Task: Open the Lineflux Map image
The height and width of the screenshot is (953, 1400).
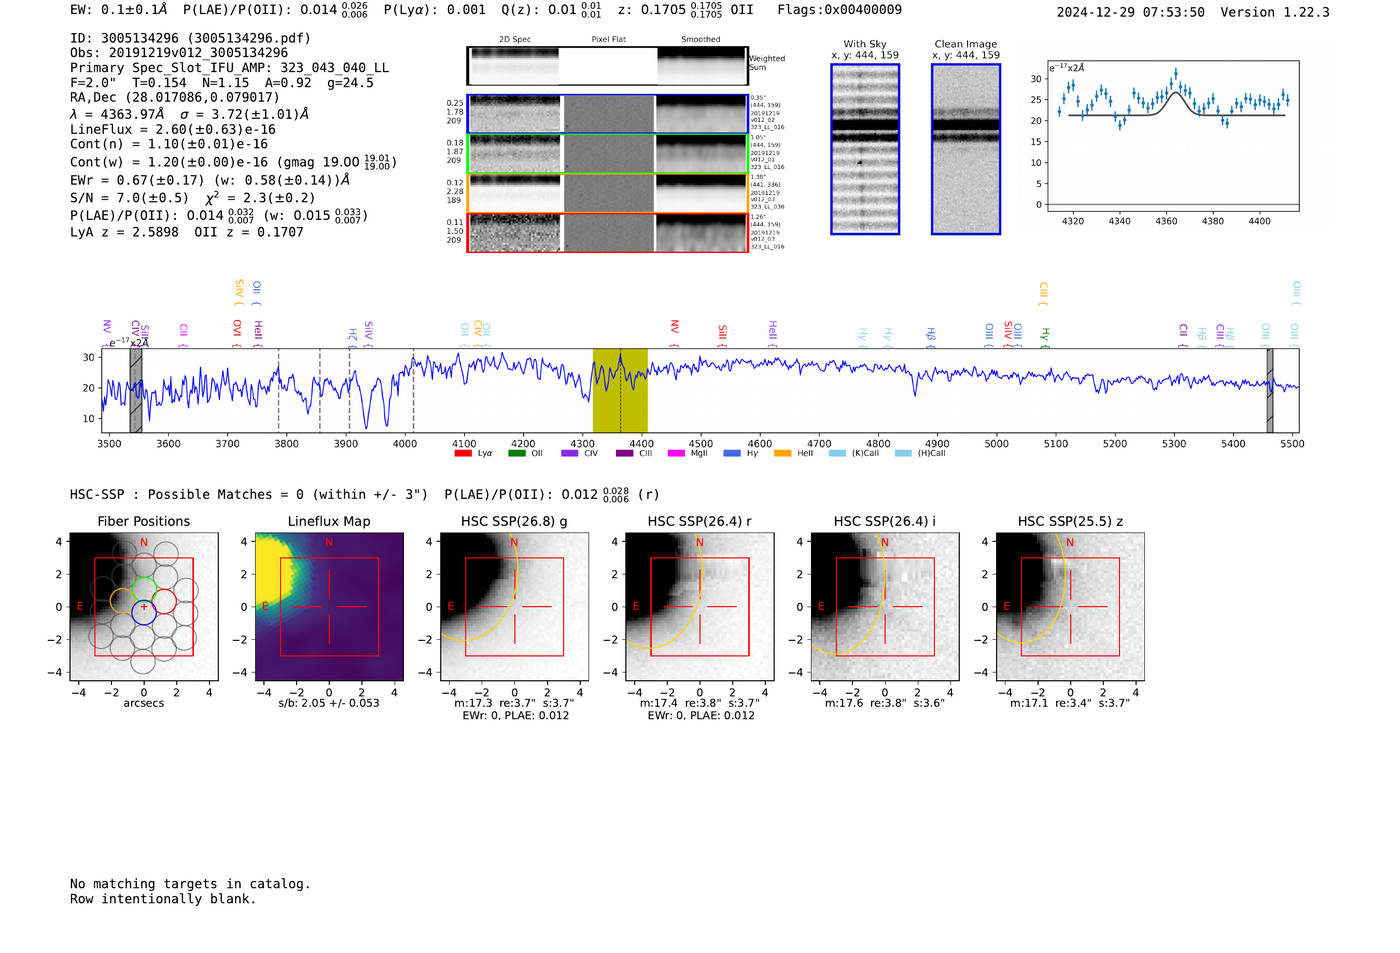Action: click(x=329, y=607)
